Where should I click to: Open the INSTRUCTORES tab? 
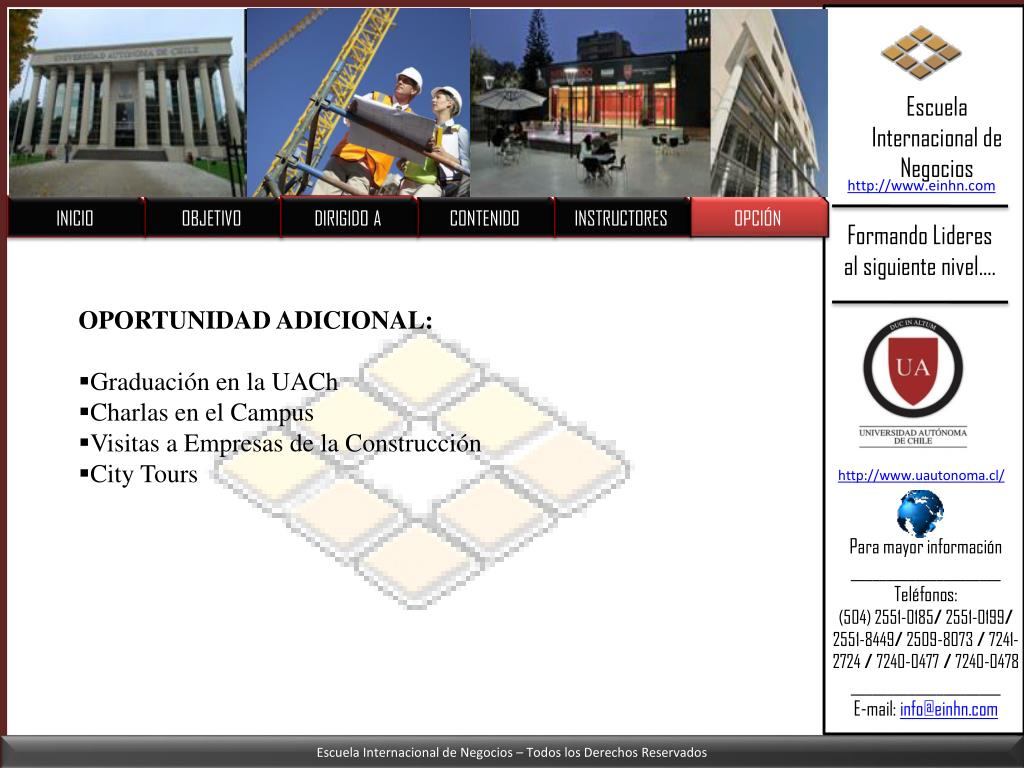[621, 217]
